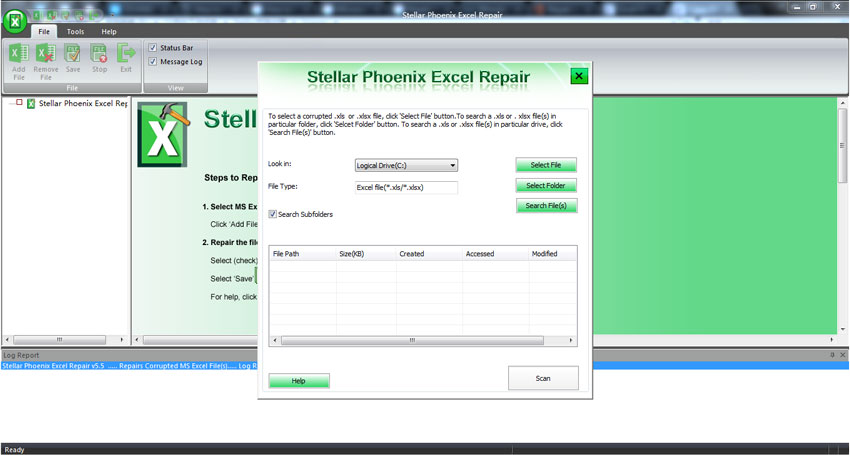Toggle the Status Bar checkbox
This screenshot has width=850, height=455.
pyautogui.click(x=153, y=48)
